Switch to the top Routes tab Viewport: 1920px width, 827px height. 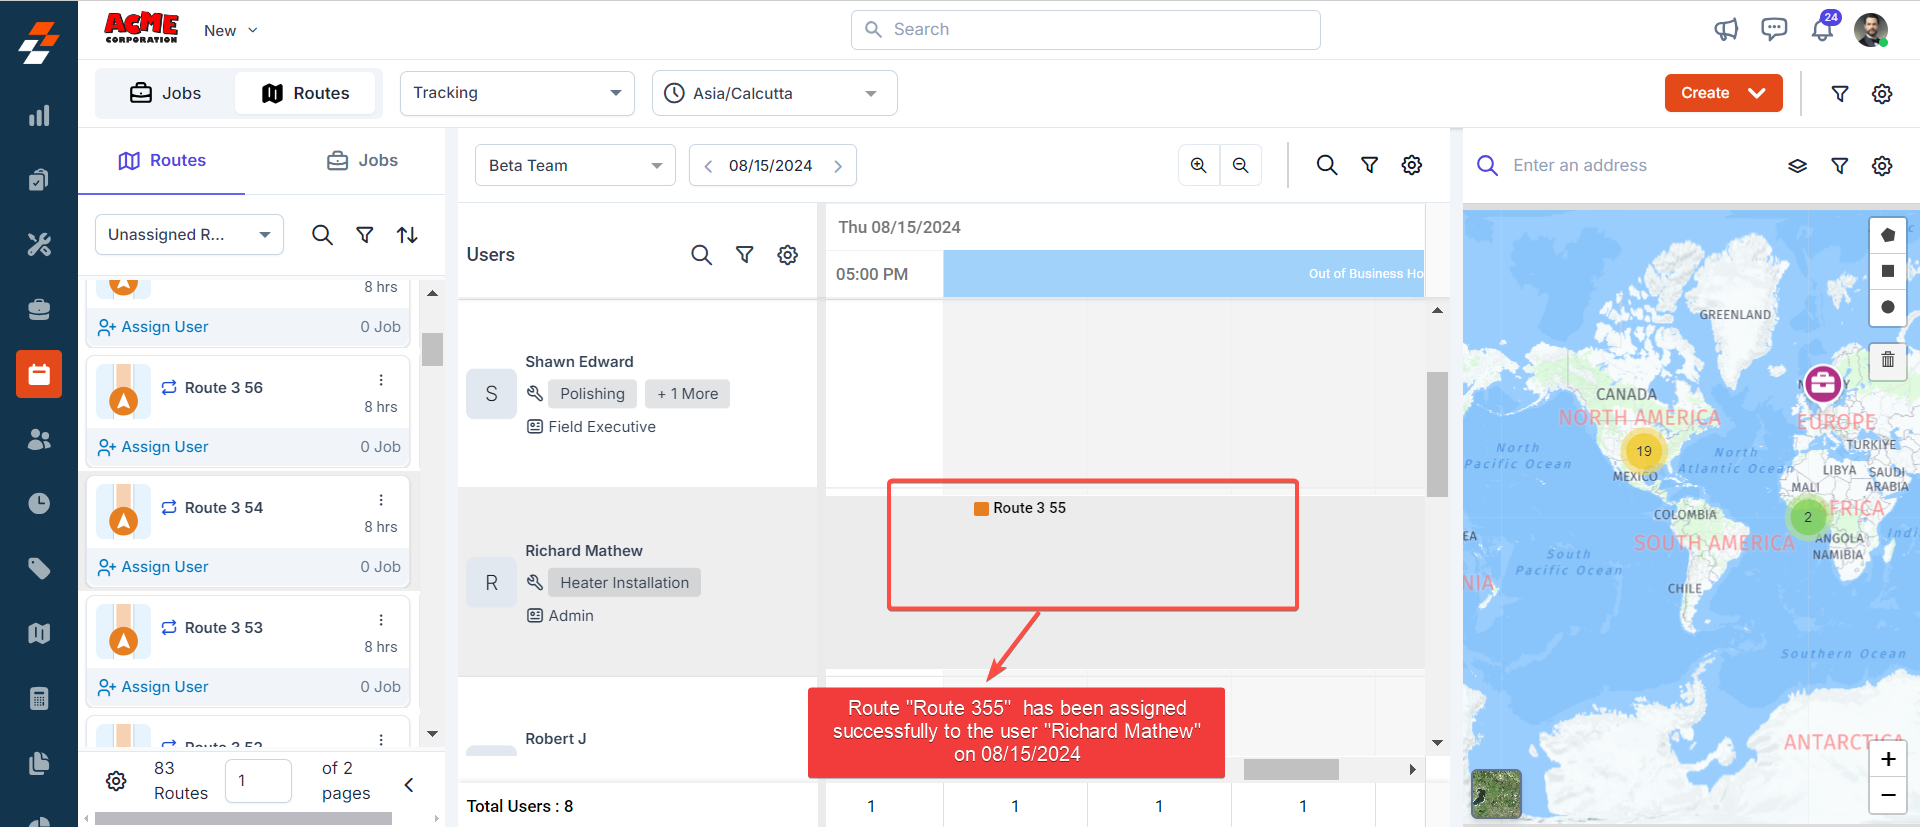tap(305, 93)
